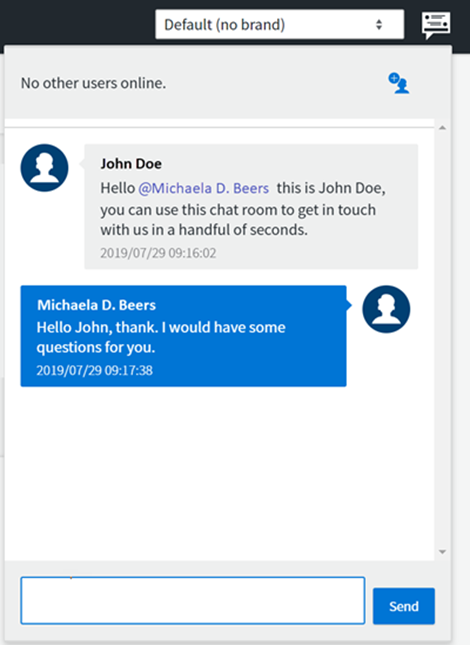Open the chat panel icon in header
The height and width of the screenshot is (645, 470).
436,25
